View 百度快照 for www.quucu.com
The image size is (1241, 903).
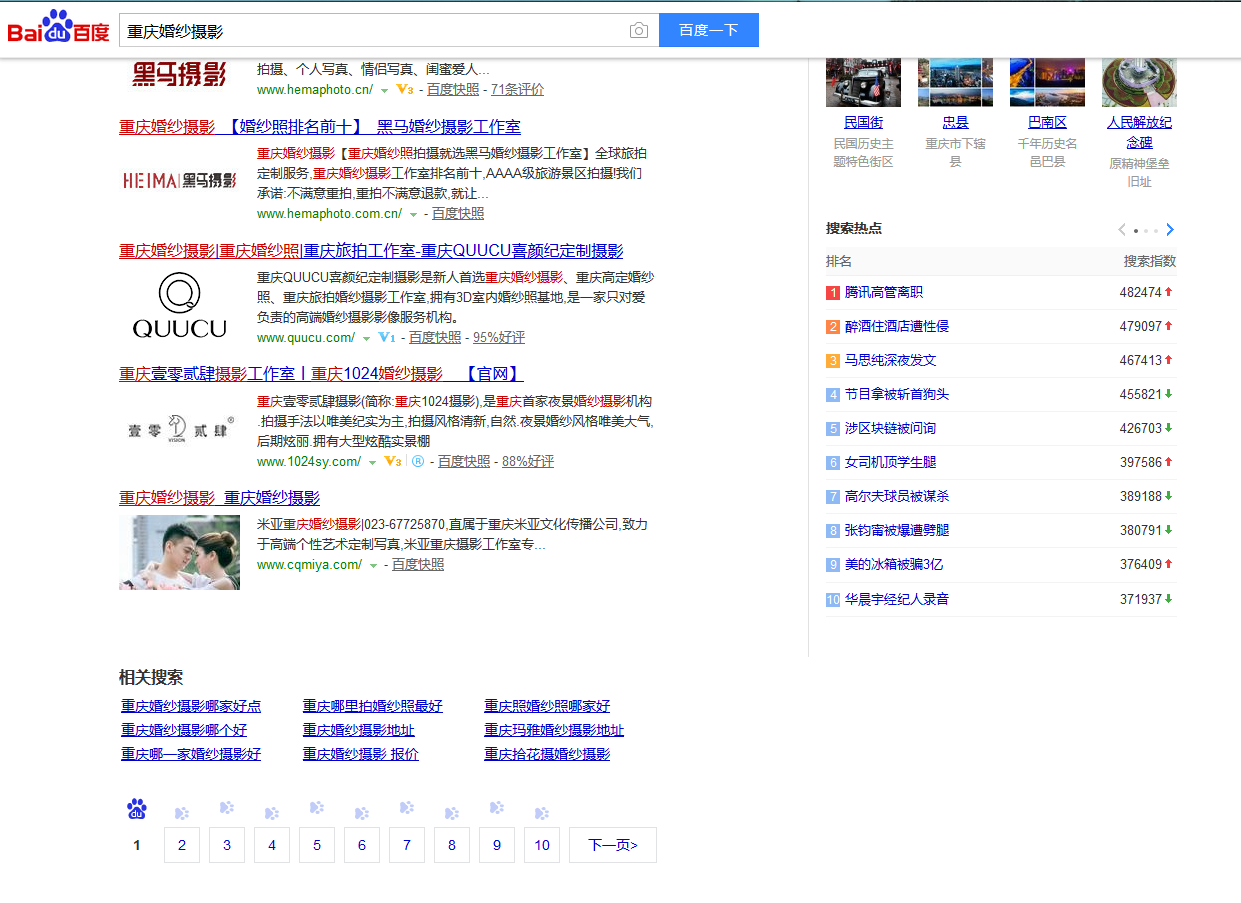pyautogui.click(x=435, y=337)
